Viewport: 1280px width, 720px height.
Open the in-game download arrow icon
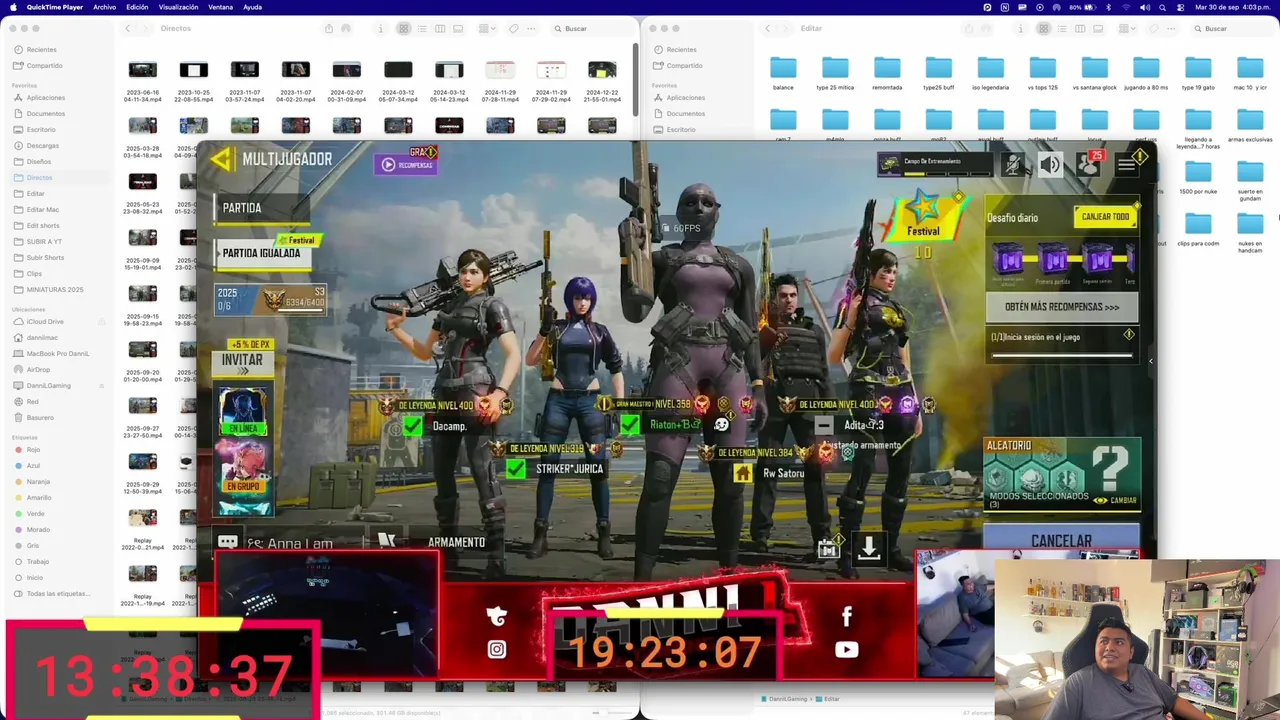click(x=869, y=548)
